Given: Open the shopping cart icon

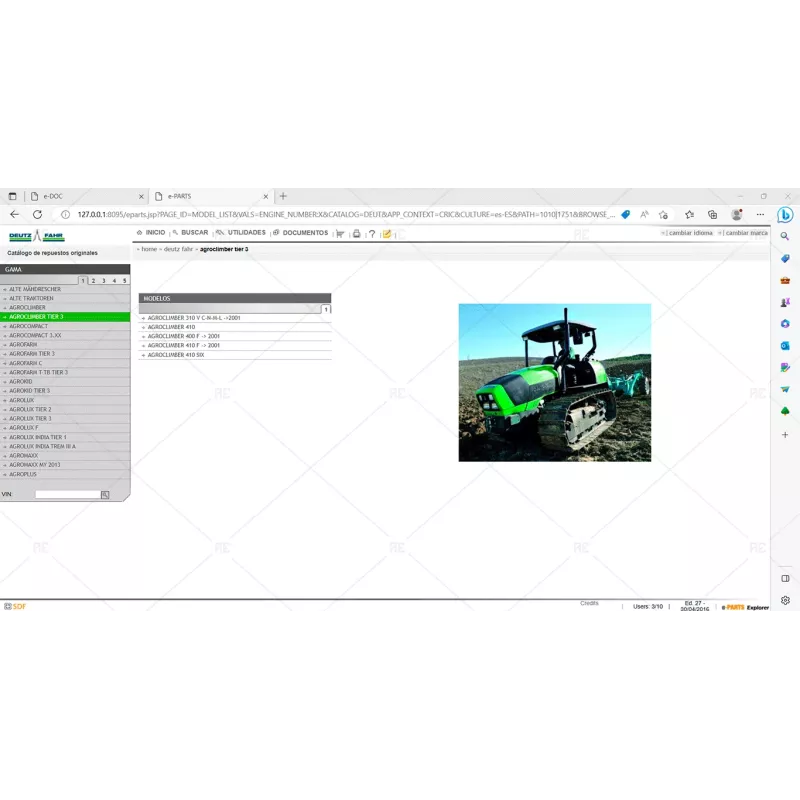Looking at the screenshot, I should coord(339,232).
